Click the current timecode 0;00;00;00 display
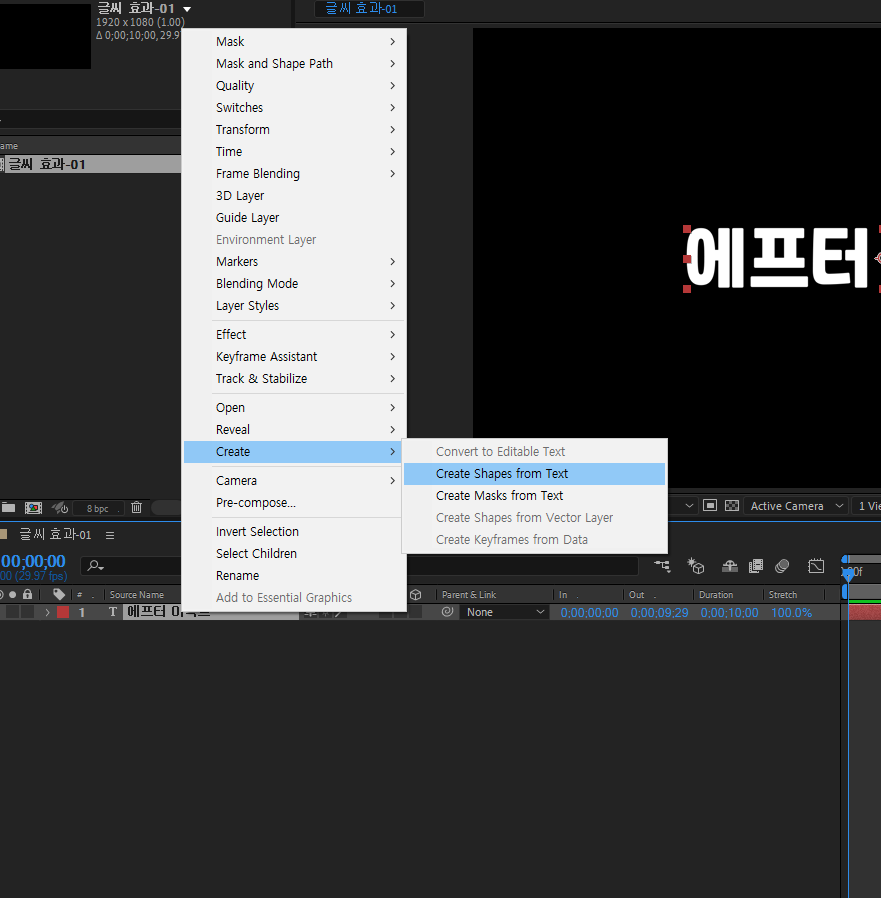Screen dimensions: 881x898 pos(33,561)
